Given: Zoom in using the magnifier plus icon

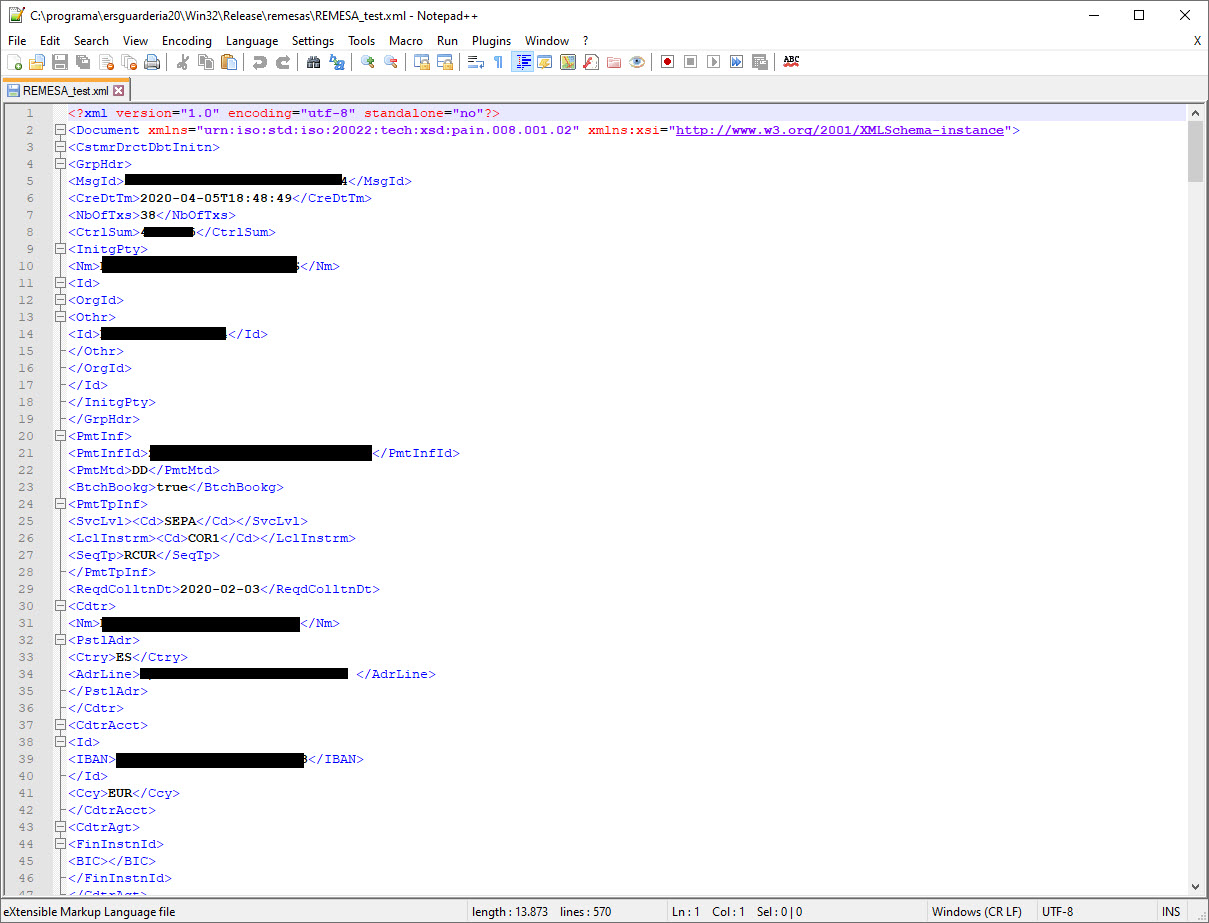Looking at the screenshot, I should [x=367, y=62].
